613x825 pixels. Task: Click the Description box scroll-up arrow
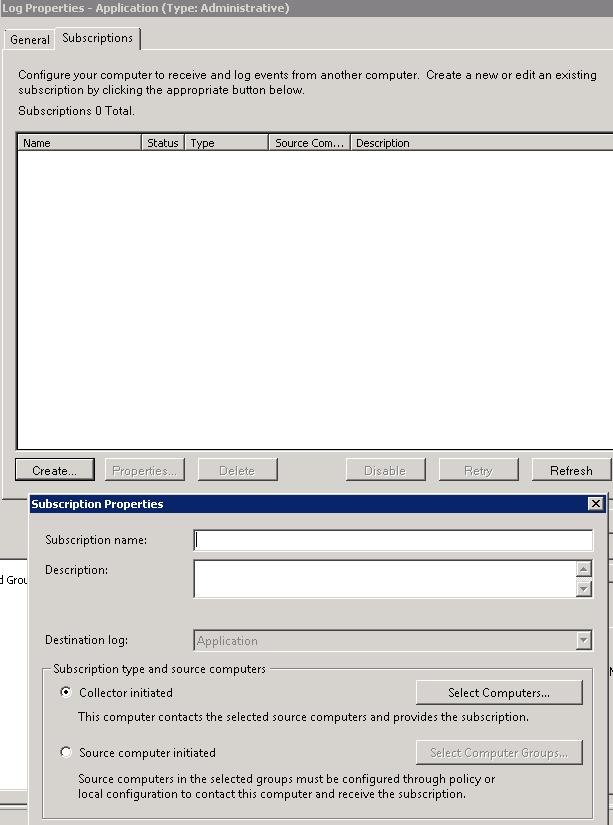(x=584, y=569)
